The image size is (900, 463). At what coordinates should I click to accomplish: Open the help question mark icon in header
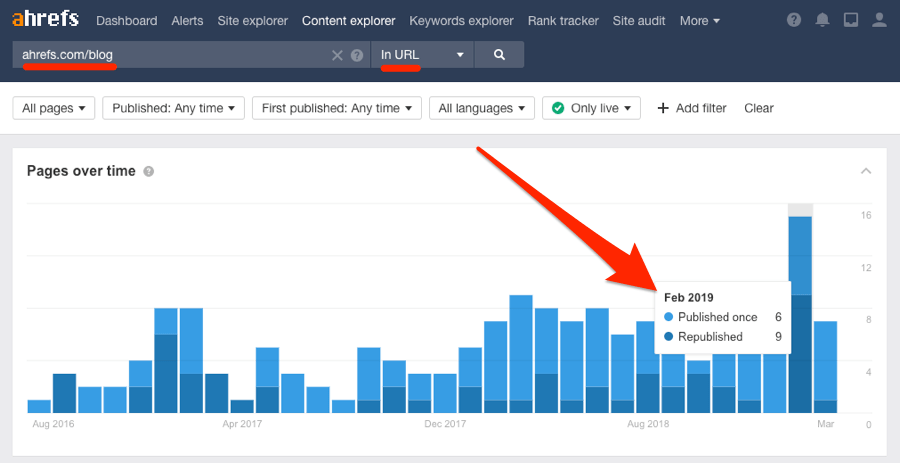click(794, 21)
